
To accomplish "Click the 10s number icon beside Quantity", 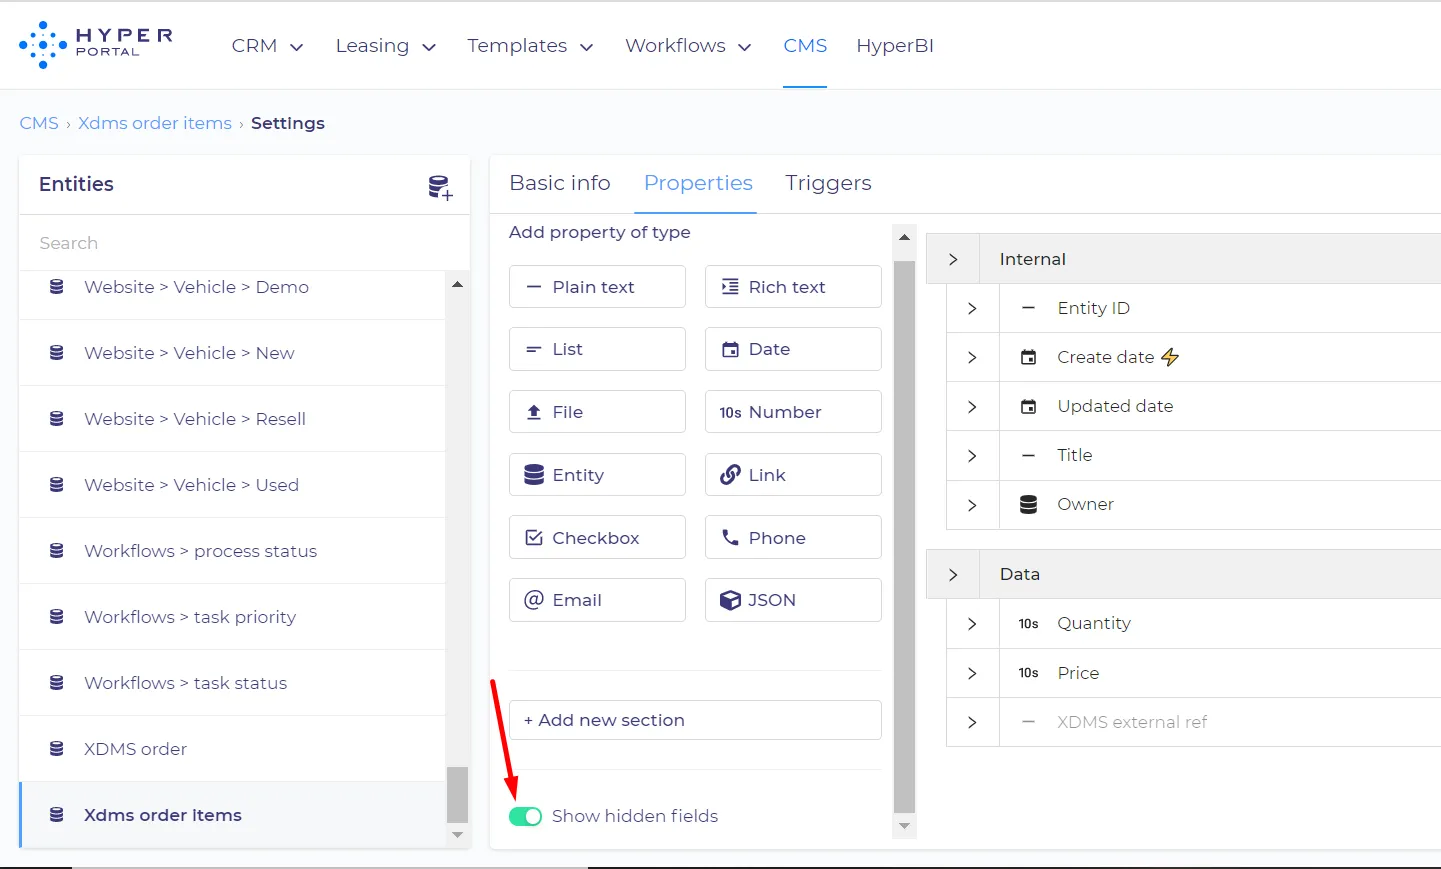I will click(x=1028, y=623).
